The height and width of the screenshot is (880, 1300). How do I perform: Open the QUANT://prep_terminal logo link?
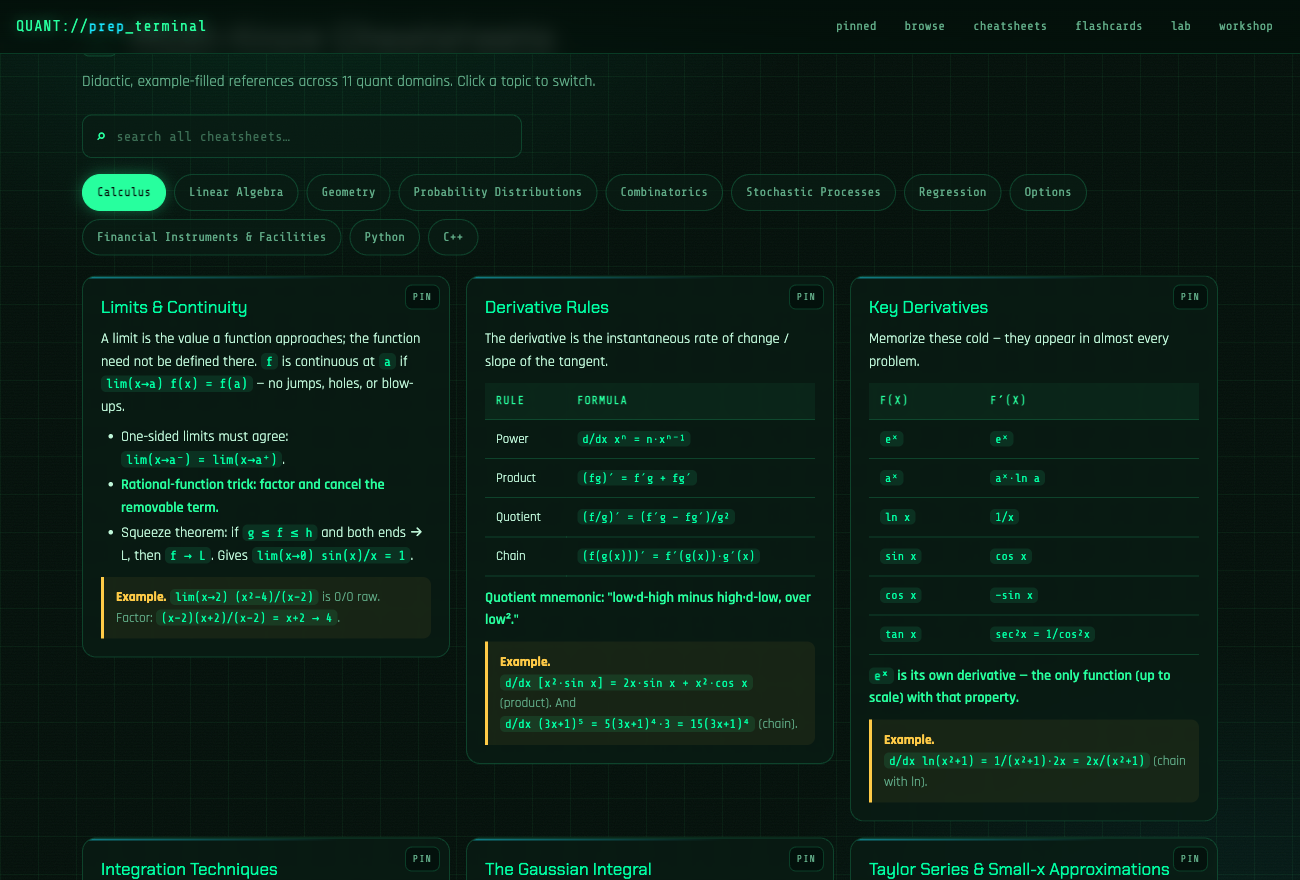pyautogui.click(x=111, y=26)
